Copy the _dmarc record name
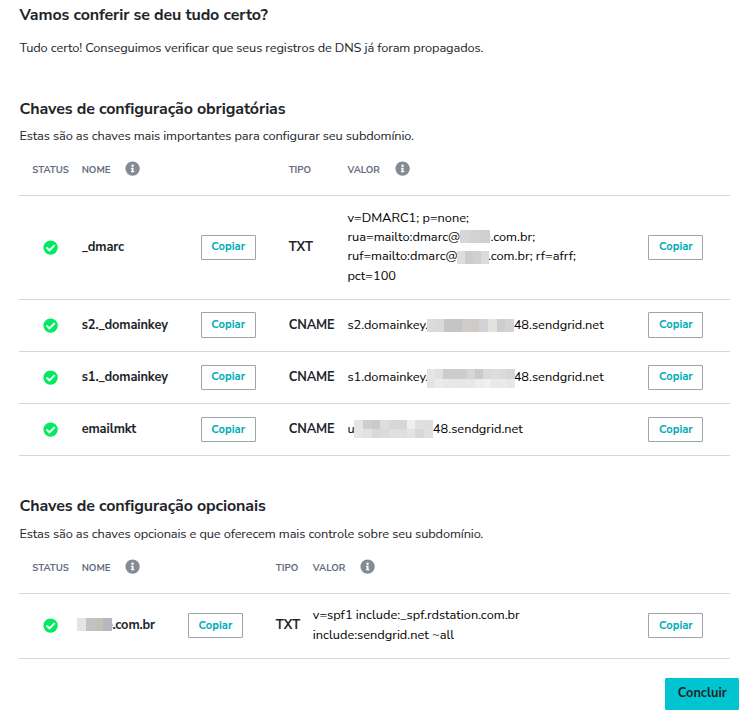755x710 pixels. [228, 247]
